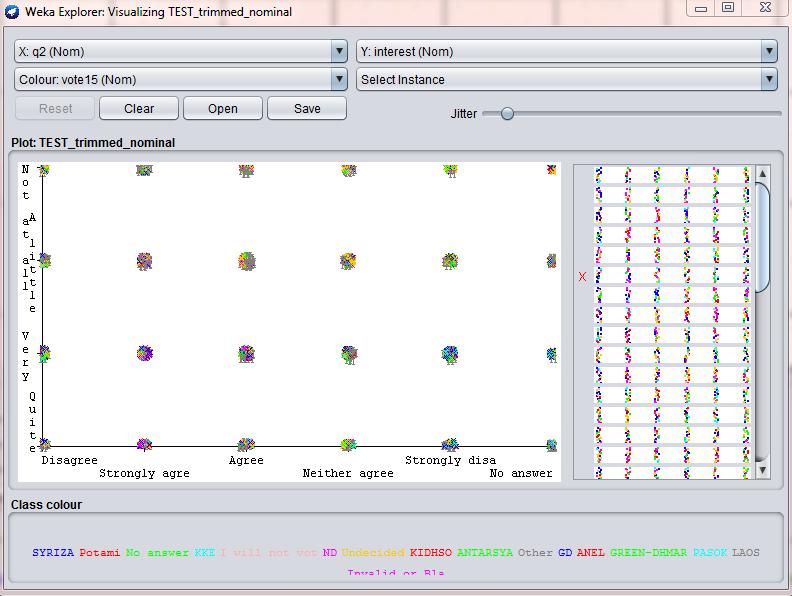Select the Undecided class colour label

tap(373, 553)
